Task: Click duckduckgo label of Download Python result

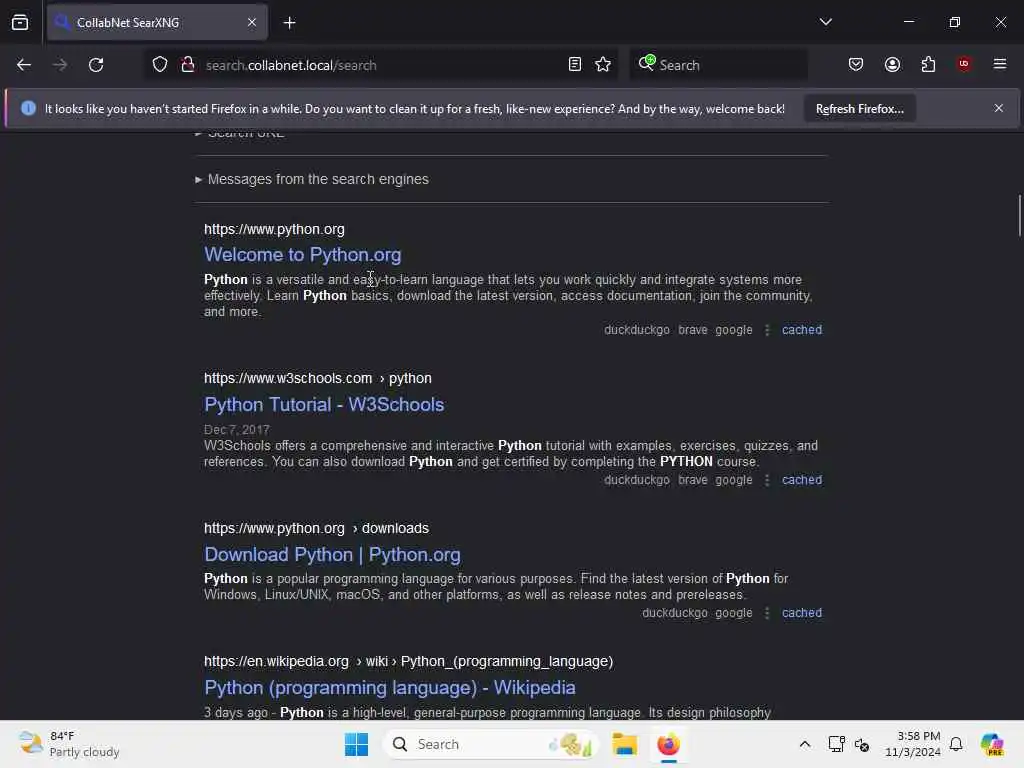Action: pyautogui.click(x=675, y=613)
